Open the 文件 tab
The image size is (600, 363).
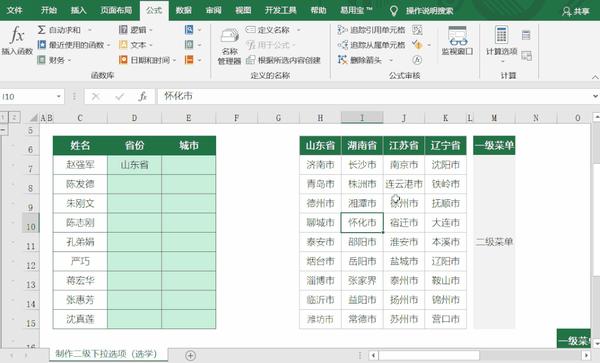point(15,10)
